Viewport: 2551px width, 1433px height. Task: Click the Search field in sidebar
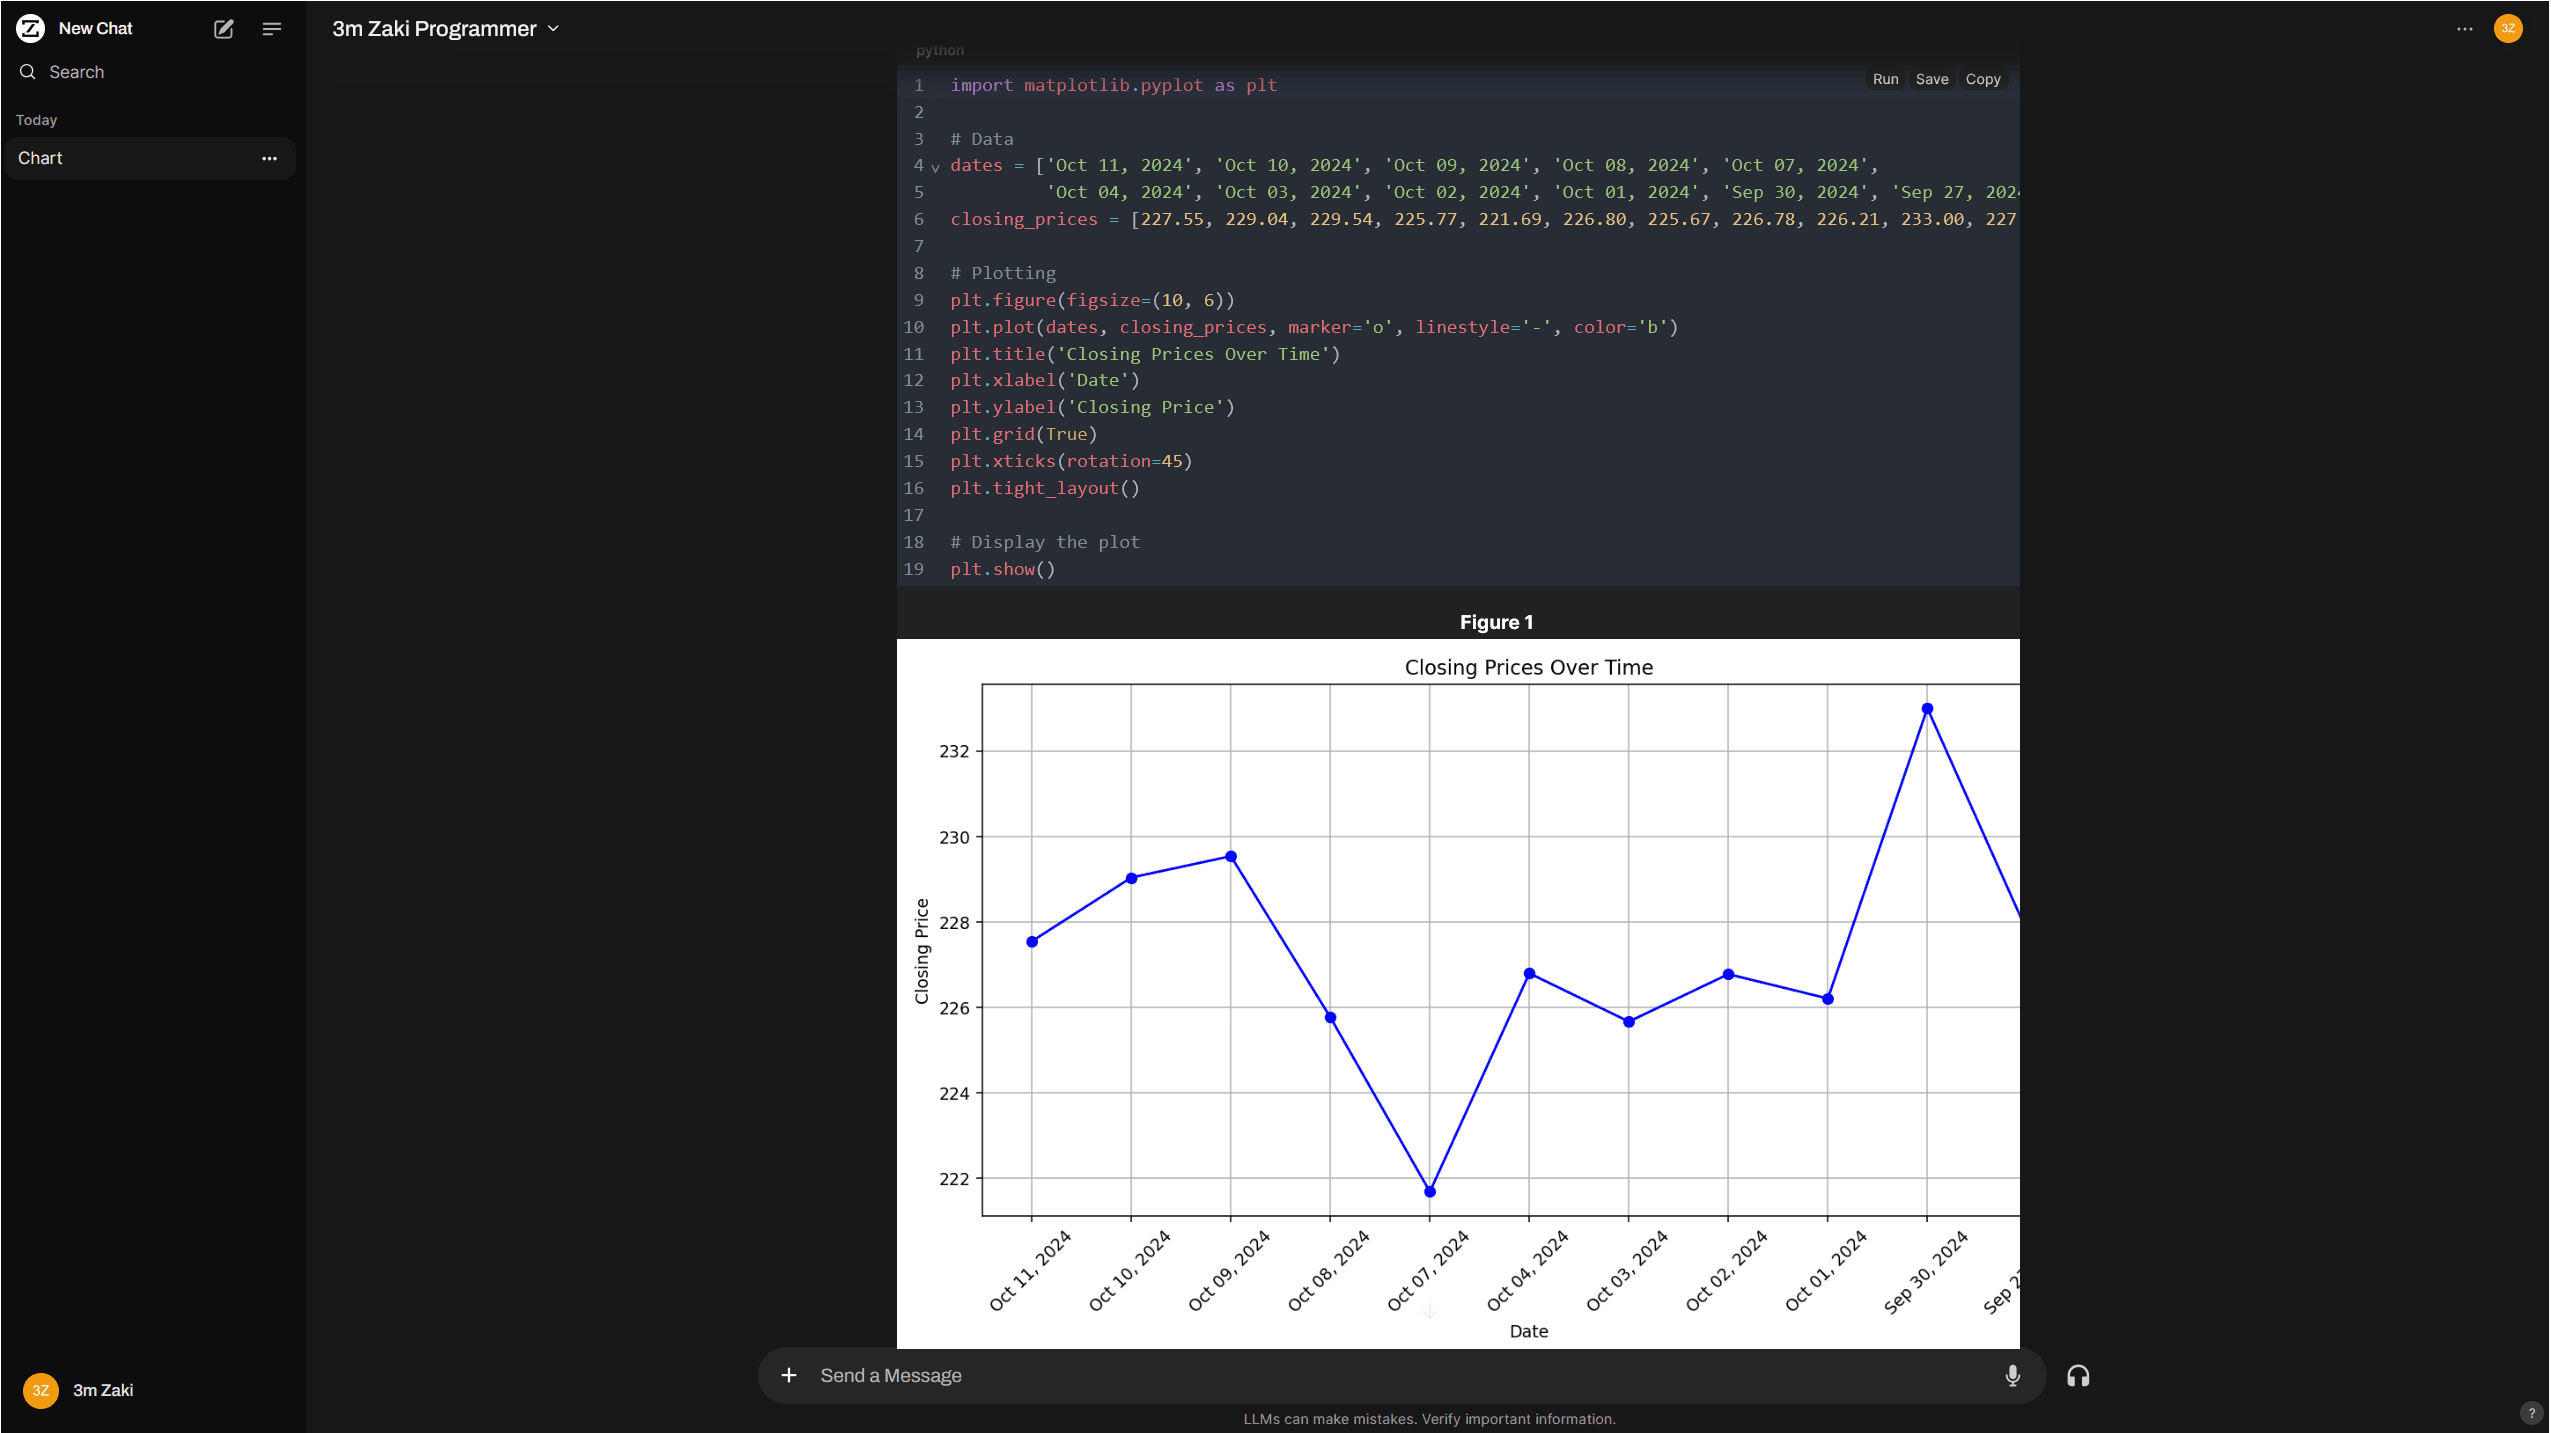[77, 72]
